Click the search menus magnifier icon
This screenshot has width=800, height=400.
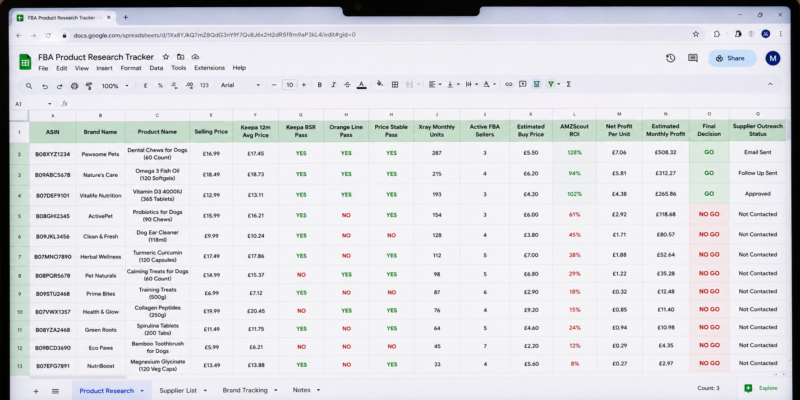click(29, 86)
